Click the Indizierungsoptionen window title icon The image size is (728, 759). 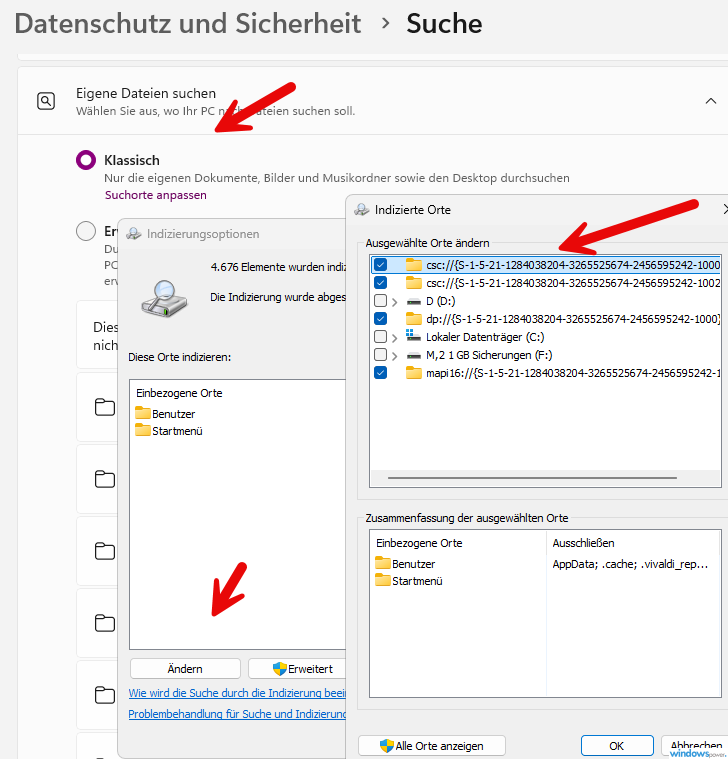pyautogui.click(x=134, y=234)
